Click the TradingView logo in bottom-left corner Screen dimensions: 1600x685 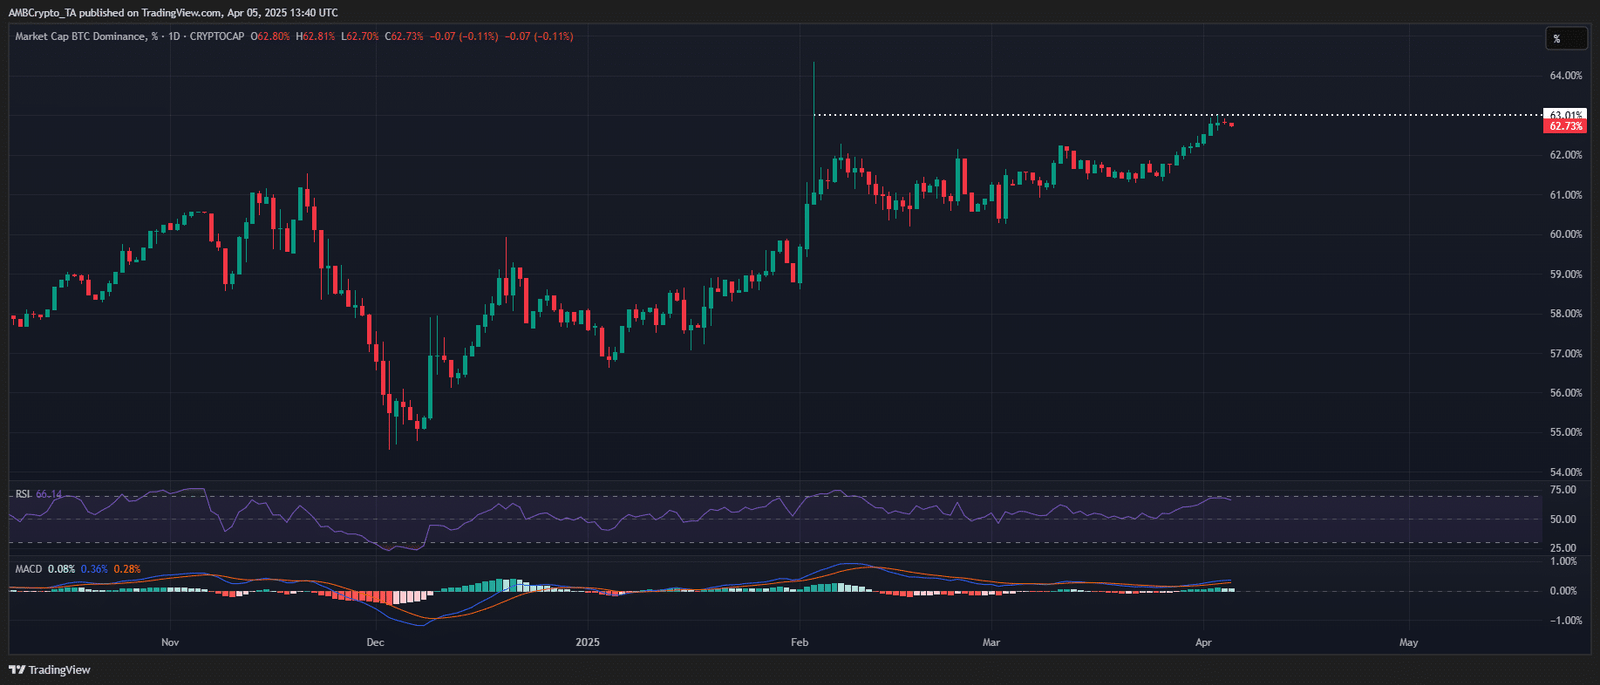point(50,670)
